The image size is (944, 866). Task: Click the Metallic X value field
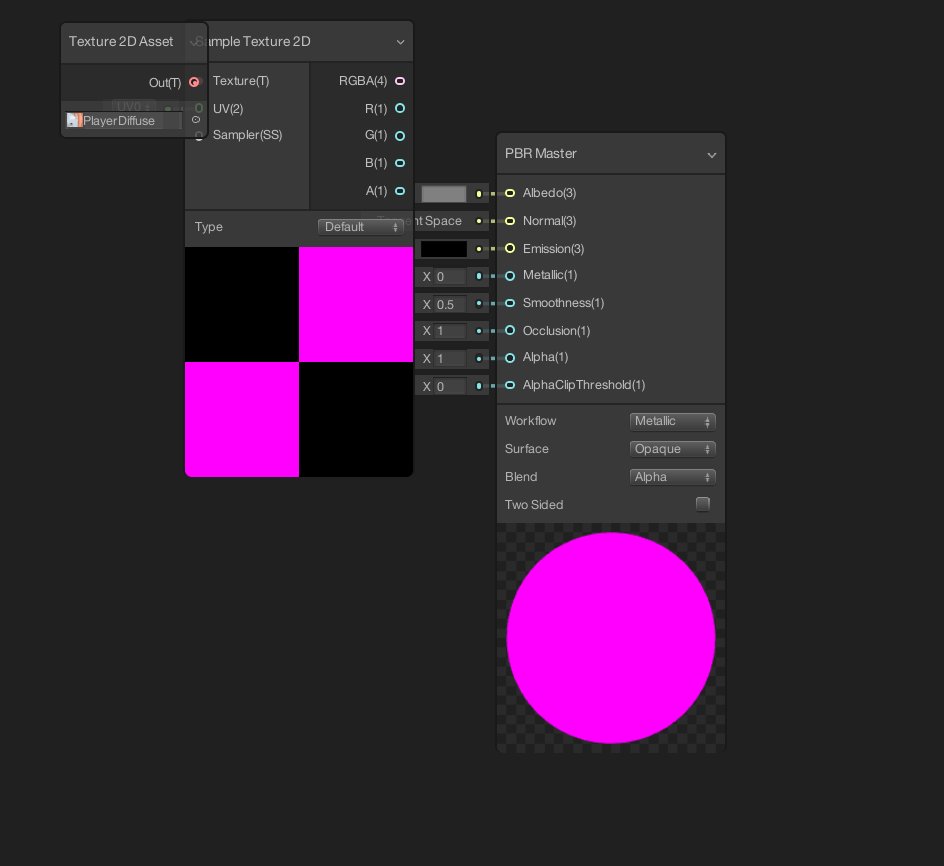[450, 276]
